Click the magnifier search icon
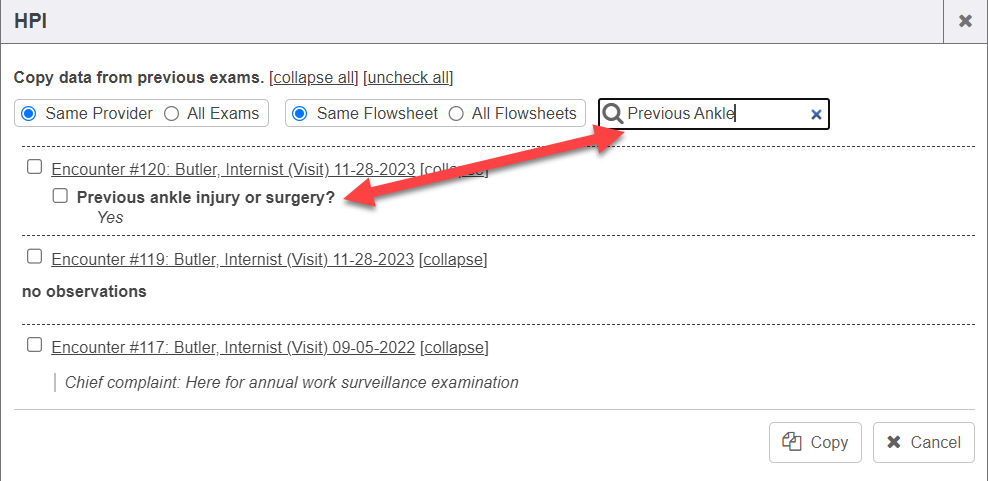The image size is (988, 481). click(613, 114)
